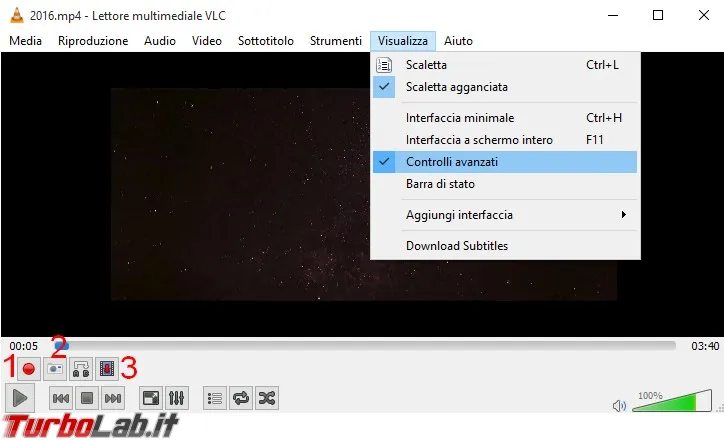Viewport: 724px width, 440px height.
Task: Toggle shuffle (random) playback
Action: (267, 398)
